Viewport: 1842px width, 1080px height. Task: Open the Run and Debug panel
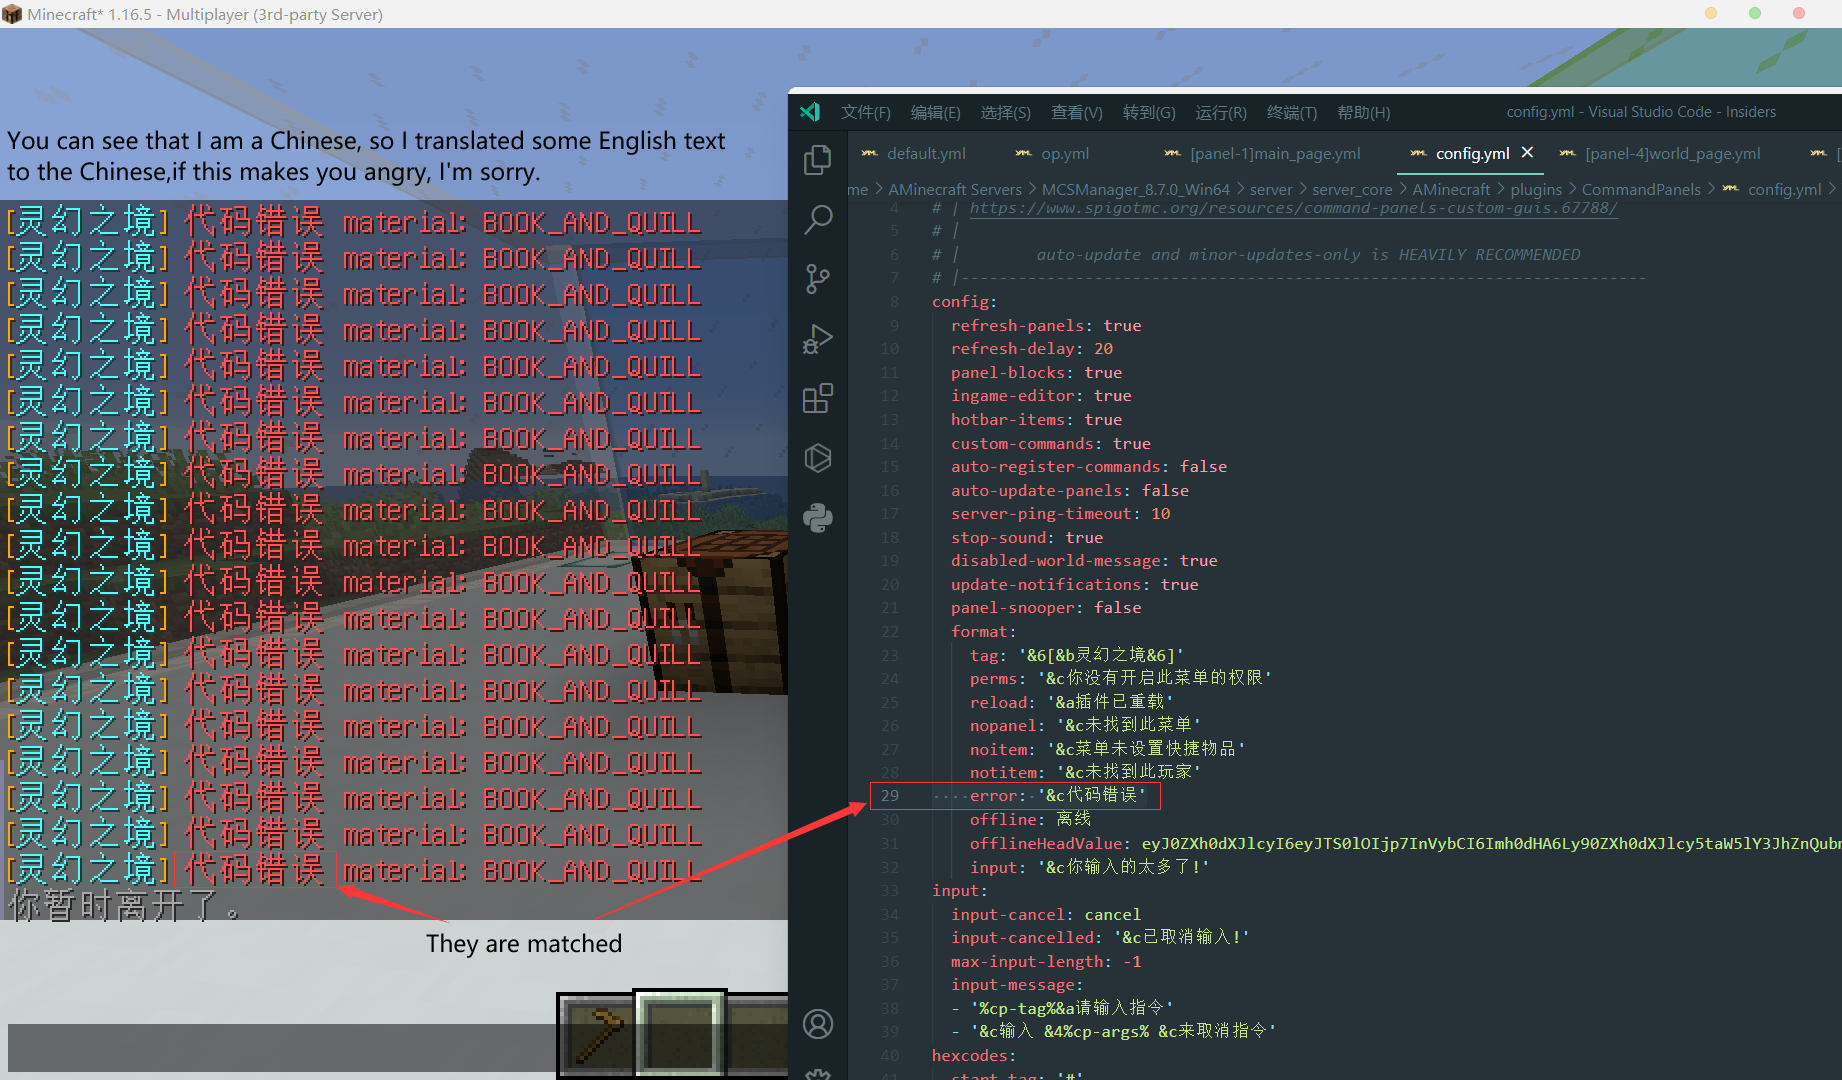(818, 339)
